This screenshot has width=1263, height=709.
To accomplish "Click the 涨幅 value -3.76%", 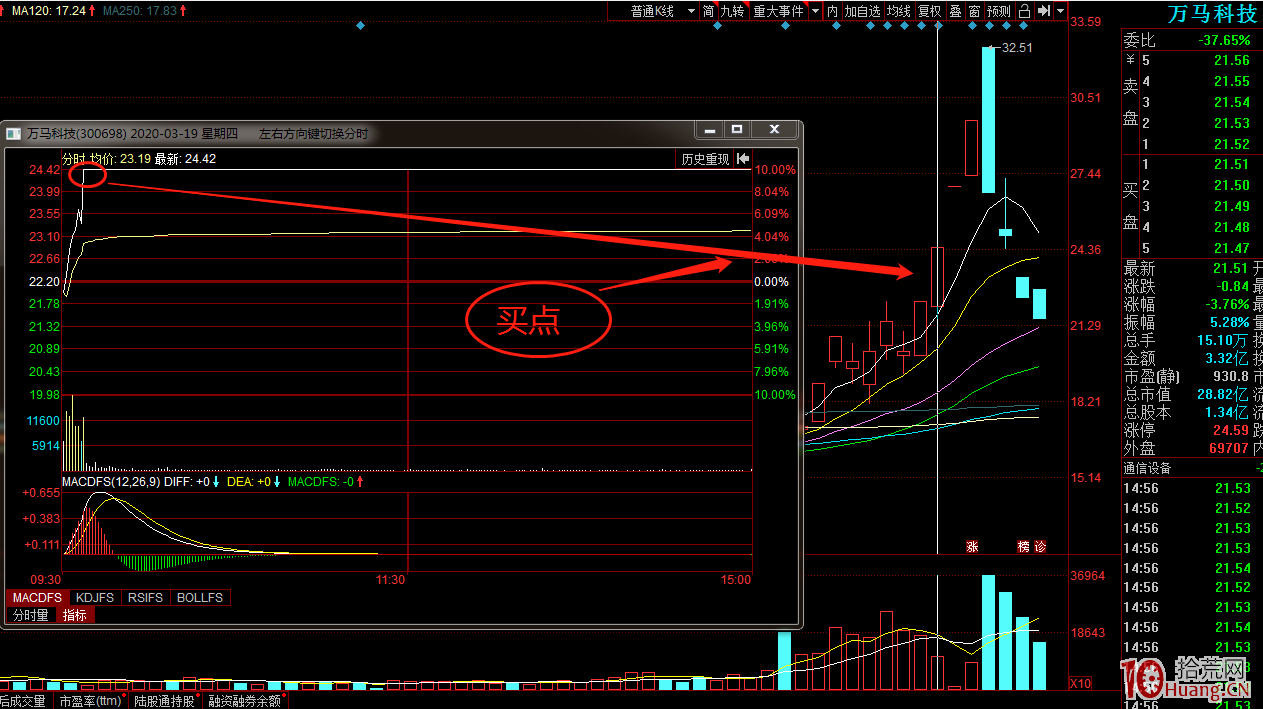I will pos(1226,304).
